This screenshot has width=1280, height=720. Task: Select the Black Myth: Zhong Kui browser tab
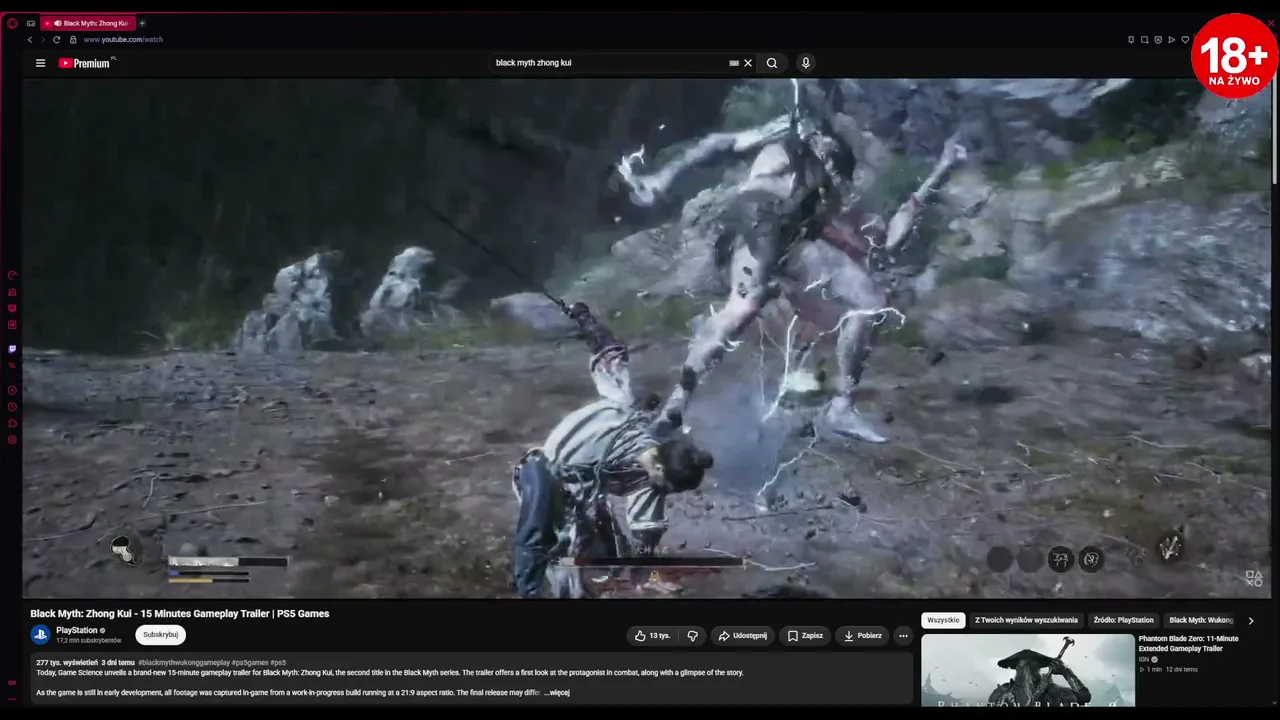pos(89,23)
